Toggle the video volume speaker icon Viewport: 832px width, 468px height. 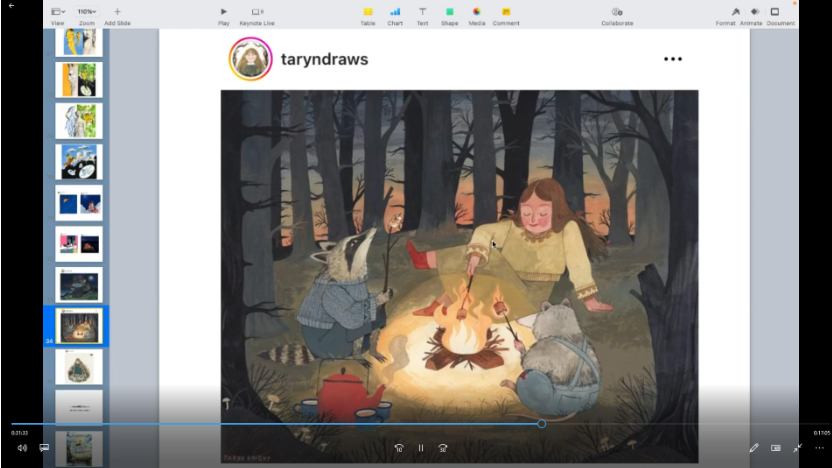22,448
